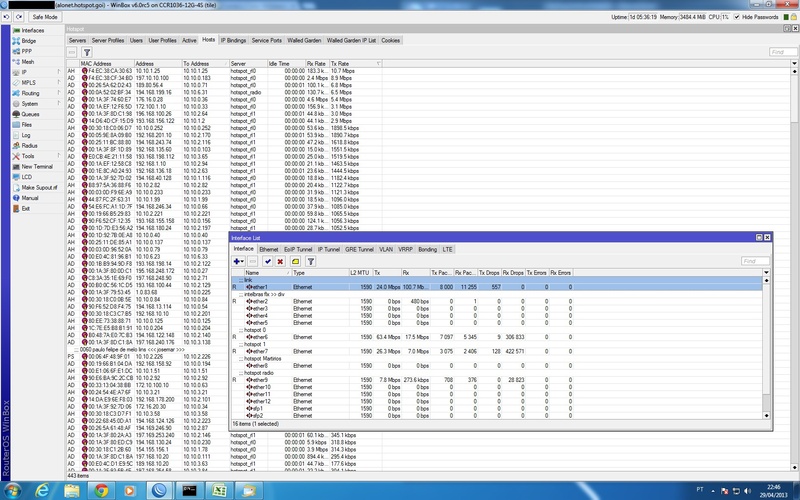The height and width of the screenshot is (500, 800).
Task: Click the yellow comment icon in Interface List
Action: [x=295, y=261]
